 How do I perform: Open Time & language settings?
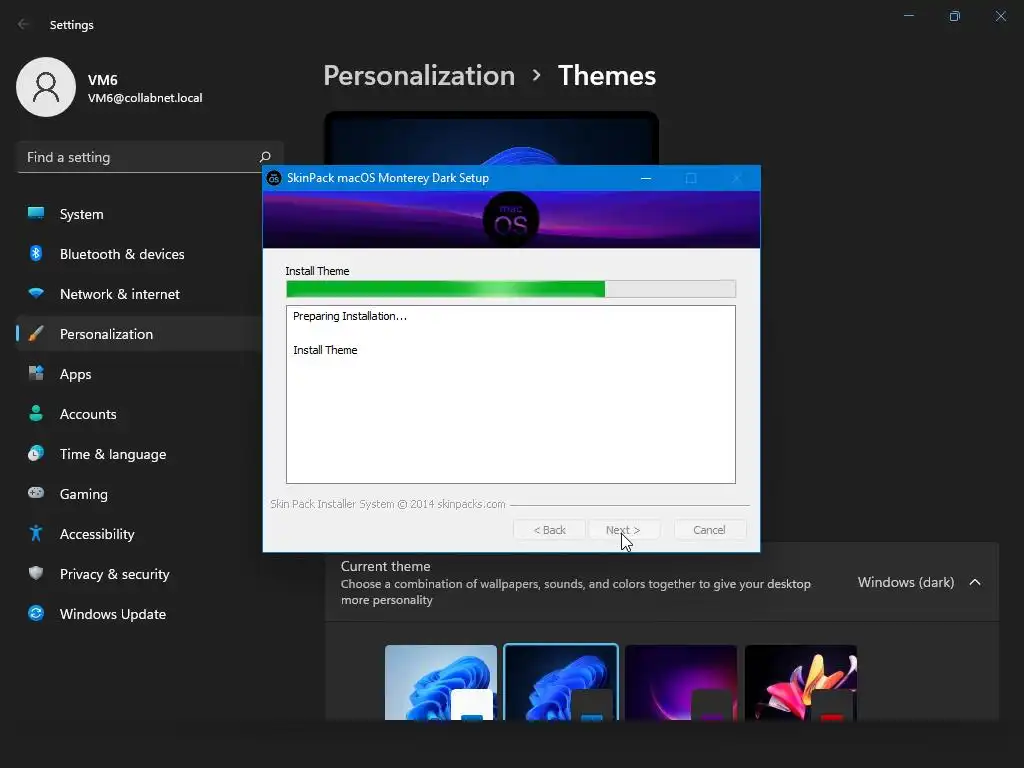click(x=140, y=453)
